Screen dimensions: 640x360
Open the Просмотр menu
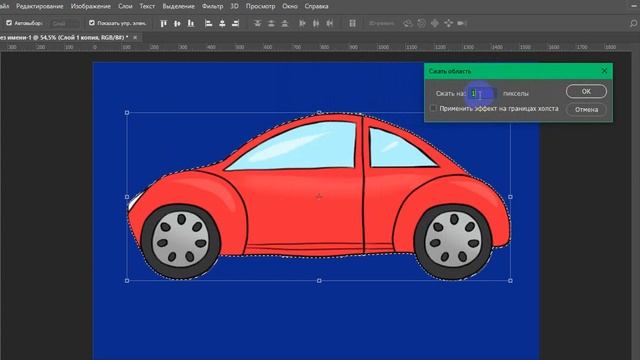[260, 6]
